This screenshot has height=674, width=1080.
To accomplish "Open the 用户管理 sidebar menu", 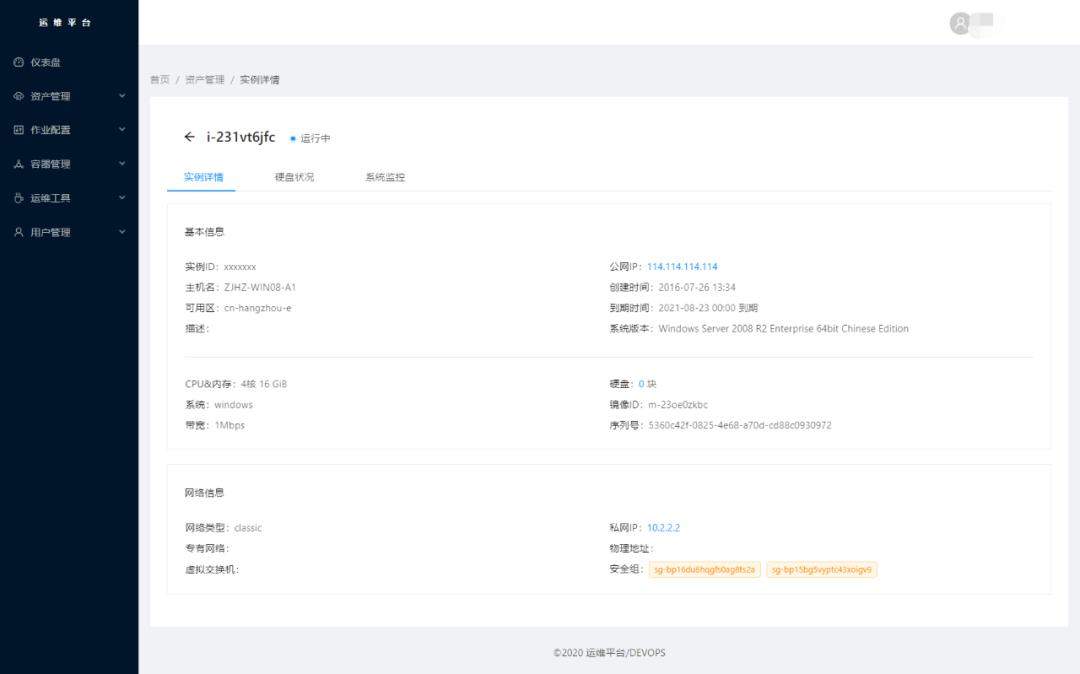I will (x=69, y=232).
